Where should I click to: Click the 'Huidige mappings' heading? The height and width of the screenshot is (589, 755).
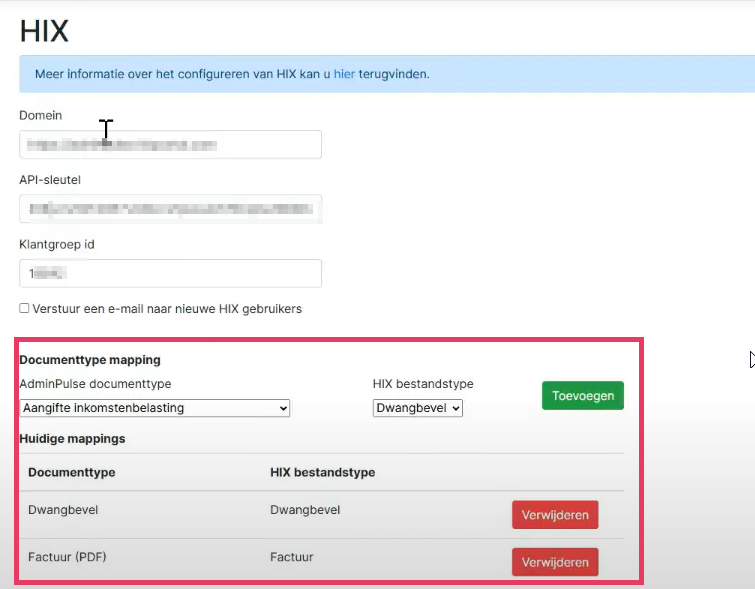pos(72,439)
